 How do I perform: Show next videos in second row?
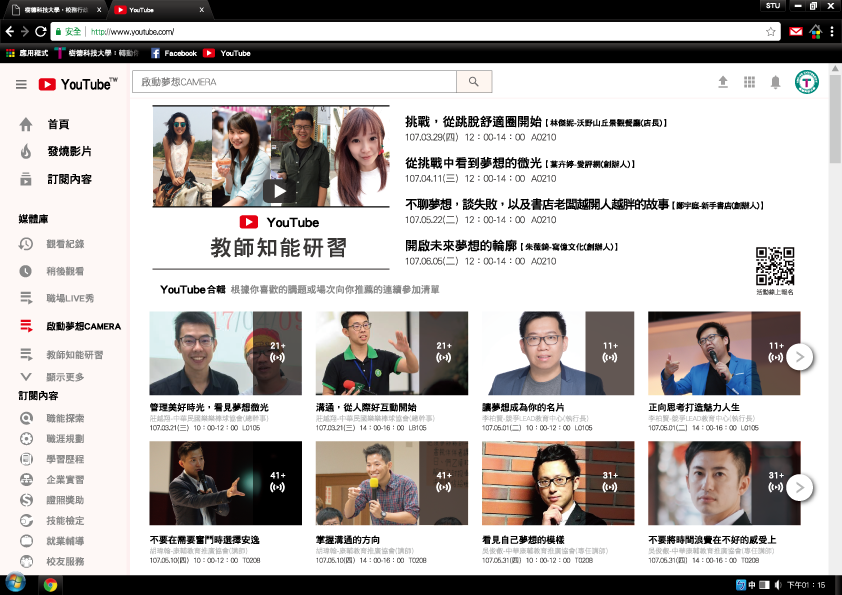[x=800, y=488]
